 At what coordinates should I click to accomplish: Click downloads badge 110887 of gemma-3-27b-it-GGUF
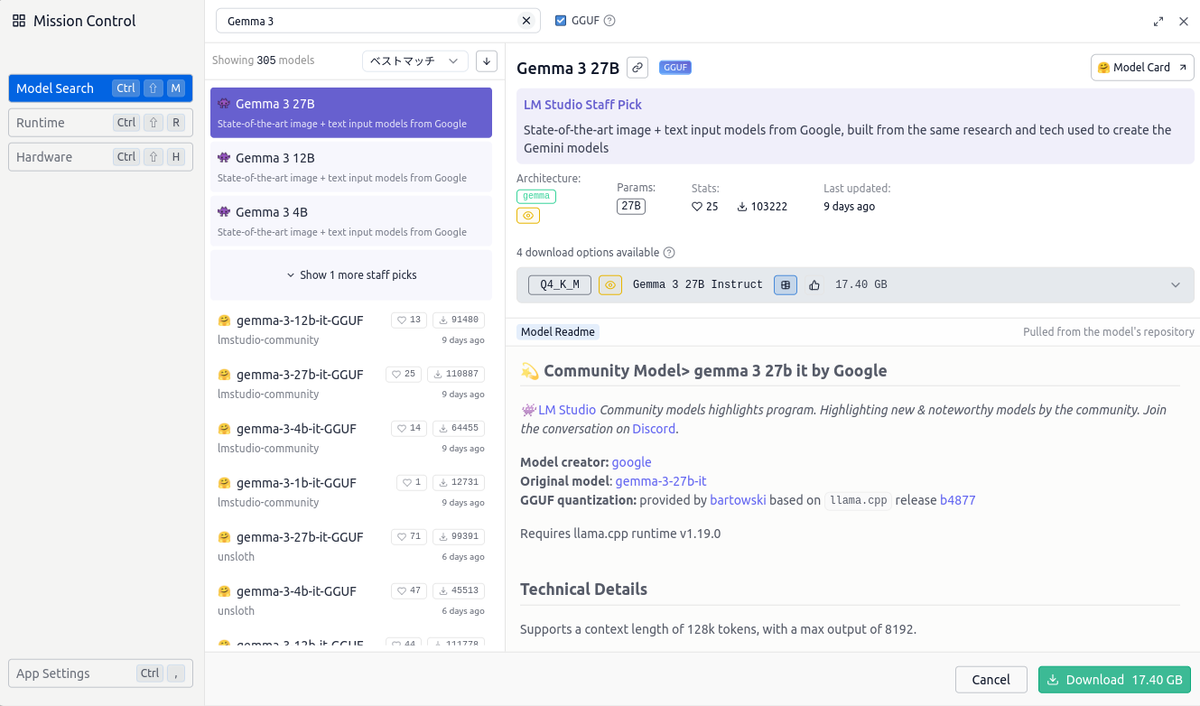(455, 374)
